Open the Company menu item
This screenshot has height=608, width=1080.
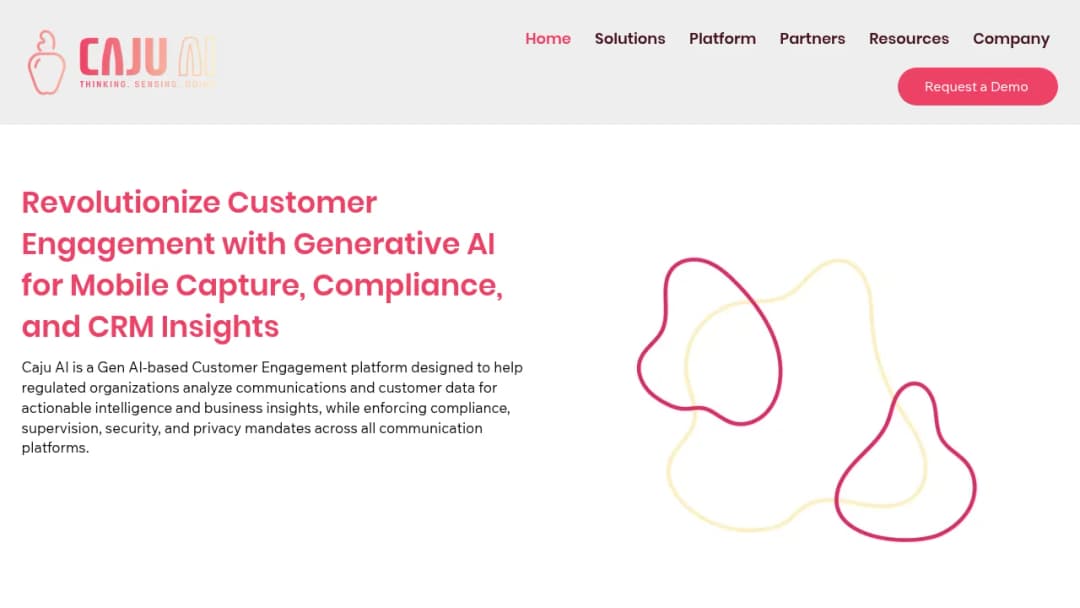coord(1011,39)
